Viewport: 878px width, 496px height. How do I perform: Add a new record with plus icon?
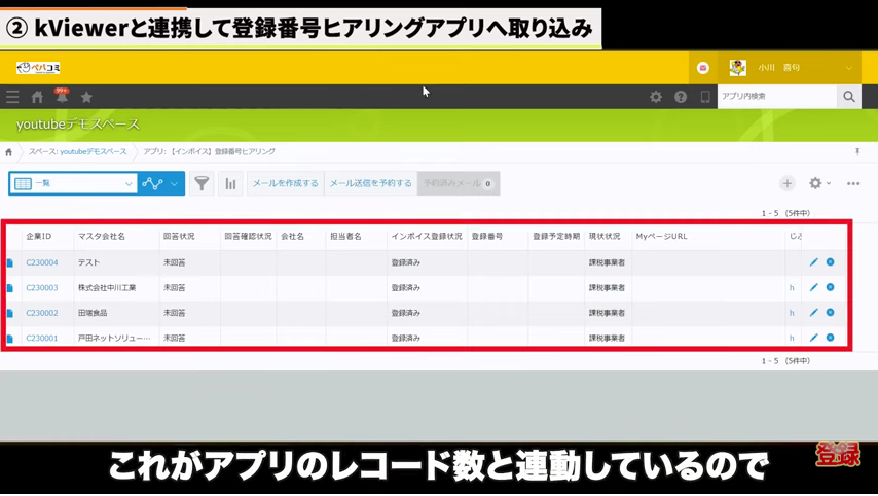[x=787, y=183]
